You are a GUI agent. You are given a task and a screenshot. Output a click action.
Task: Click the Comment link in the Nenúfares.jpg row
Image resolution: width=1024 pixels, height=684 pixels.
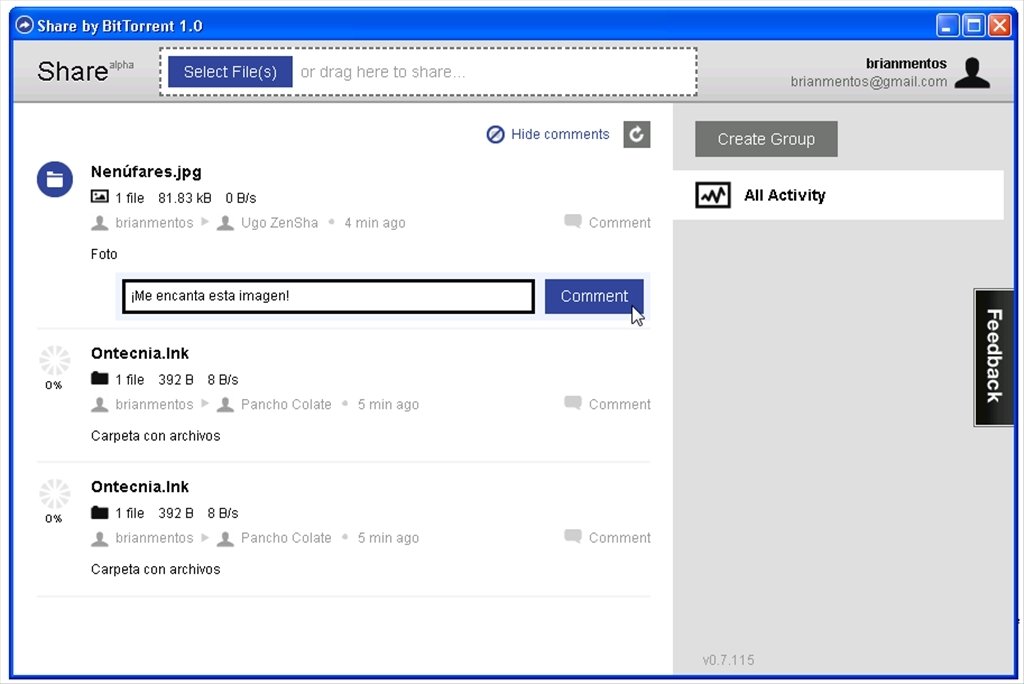[607, 222]
